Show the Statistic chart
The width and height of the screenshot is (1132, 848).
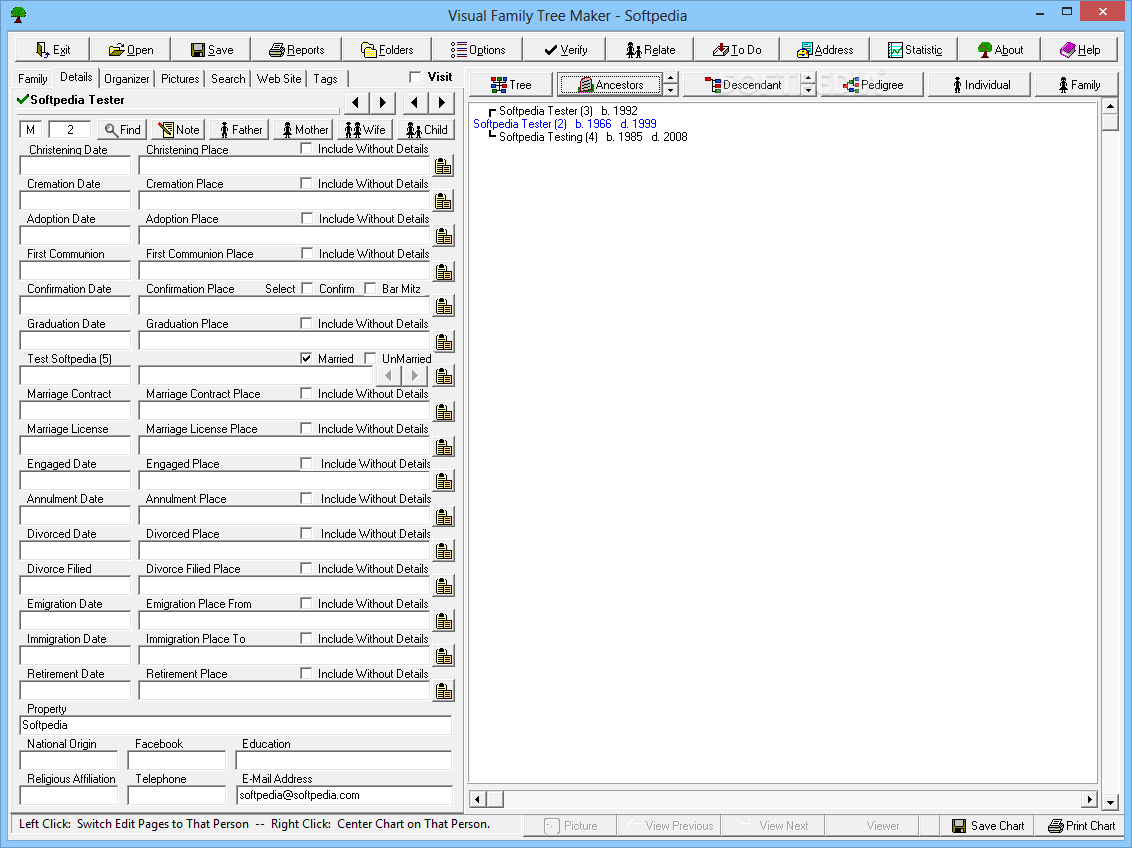(915, 50)
